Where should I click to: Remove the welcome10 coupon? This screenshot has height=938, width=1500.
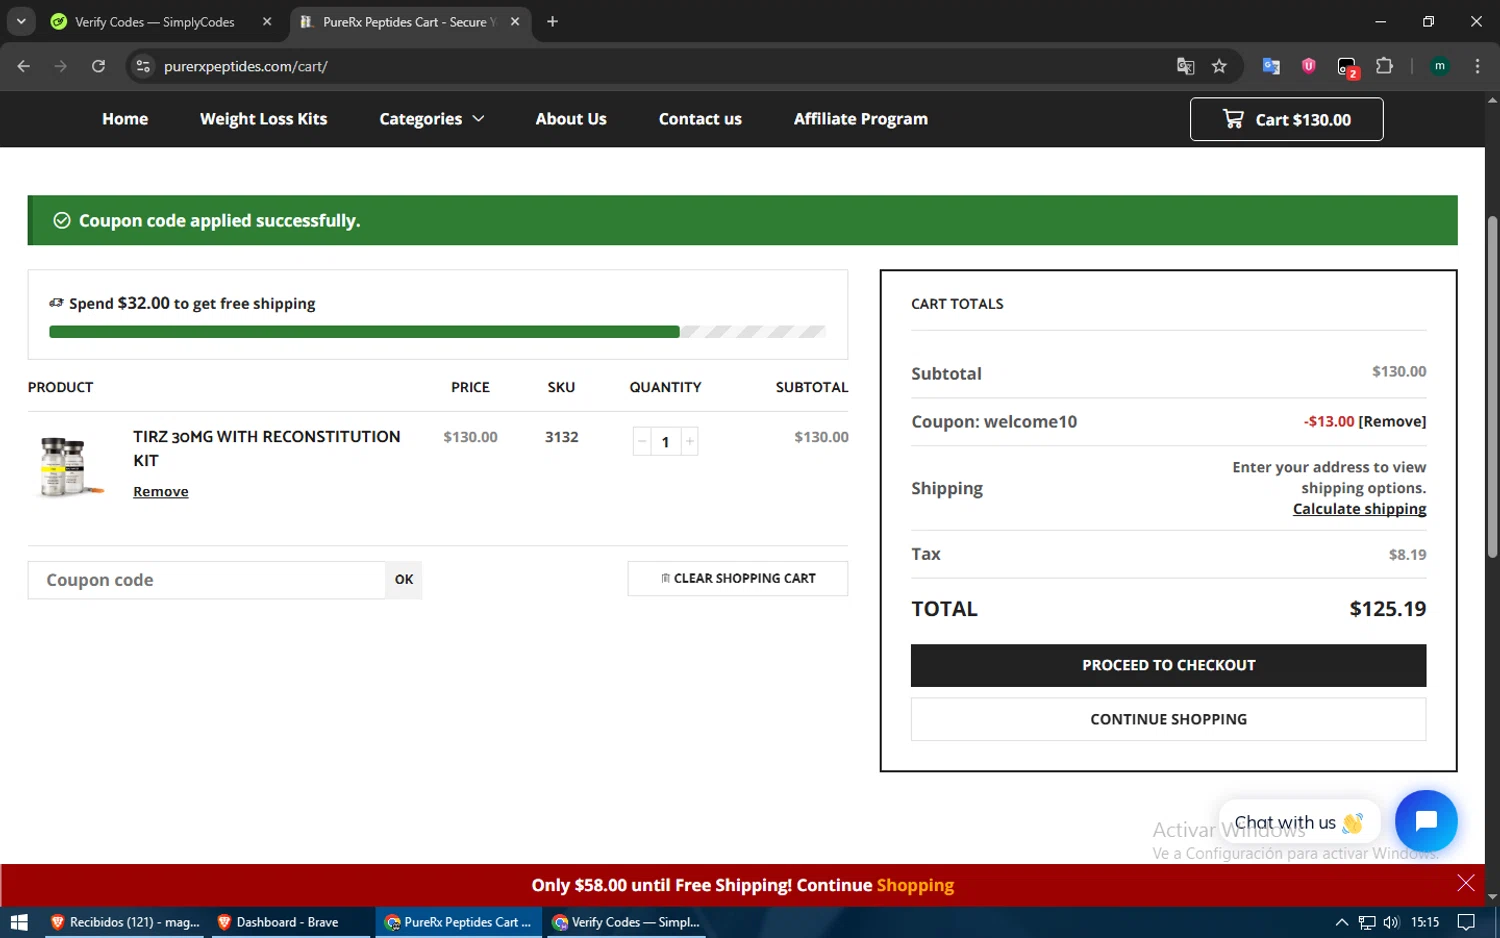(1392, 421)
